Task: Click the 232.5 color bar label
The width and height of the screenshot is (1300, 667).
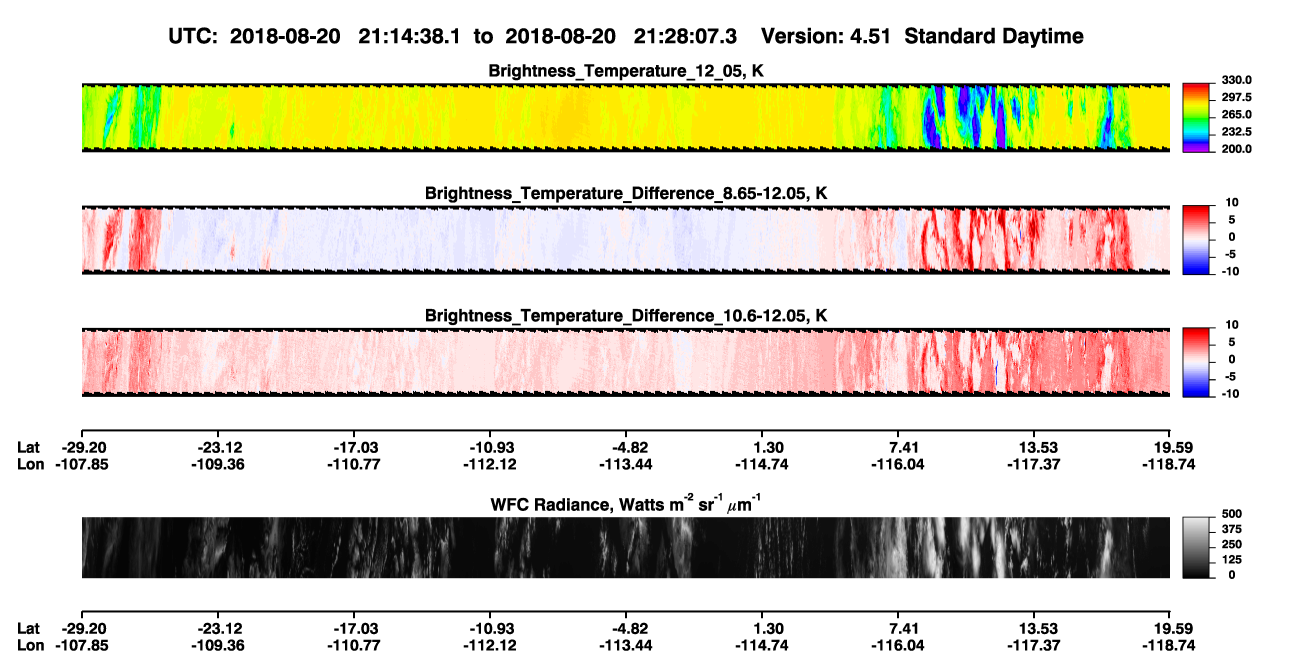Action: click(1234, 131)
